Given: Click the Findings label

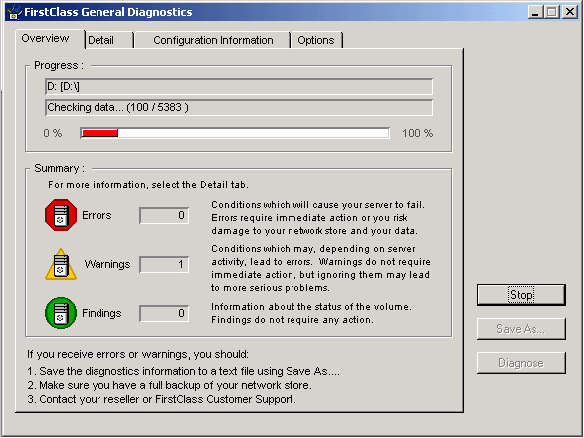Looking at the screenshot, I should point(102,313).
